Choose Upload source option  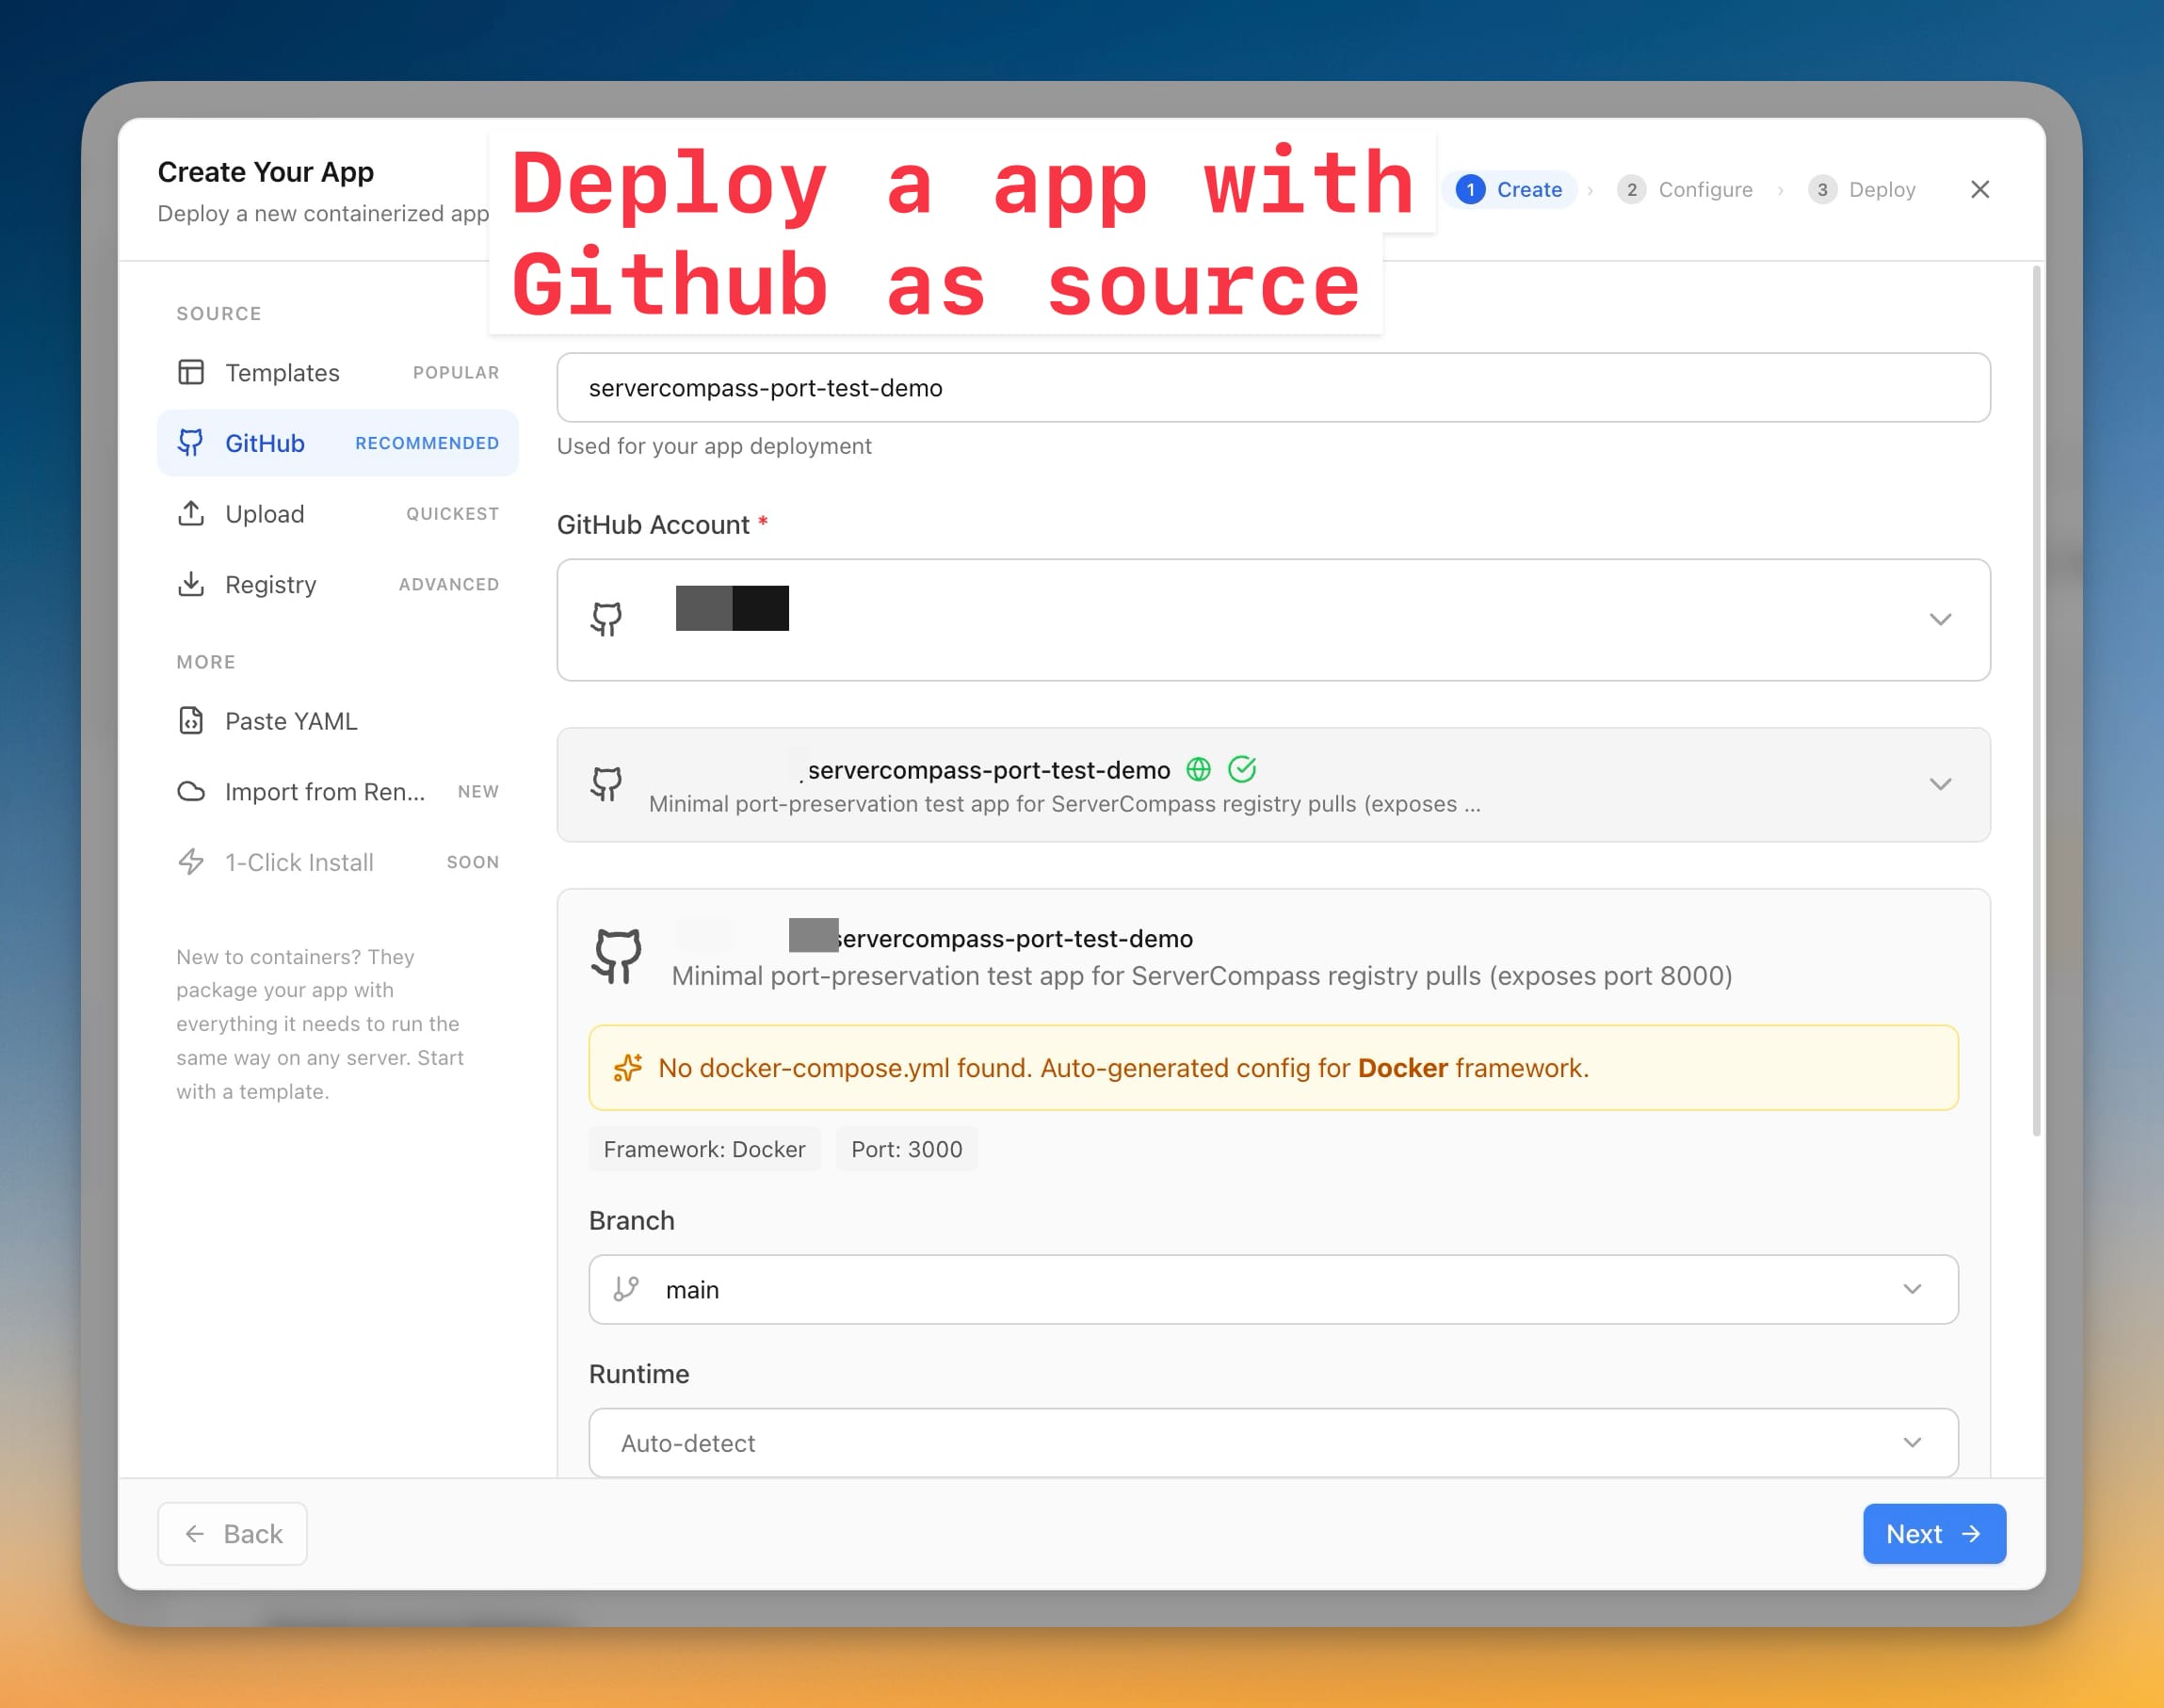[x=337, y=514]
